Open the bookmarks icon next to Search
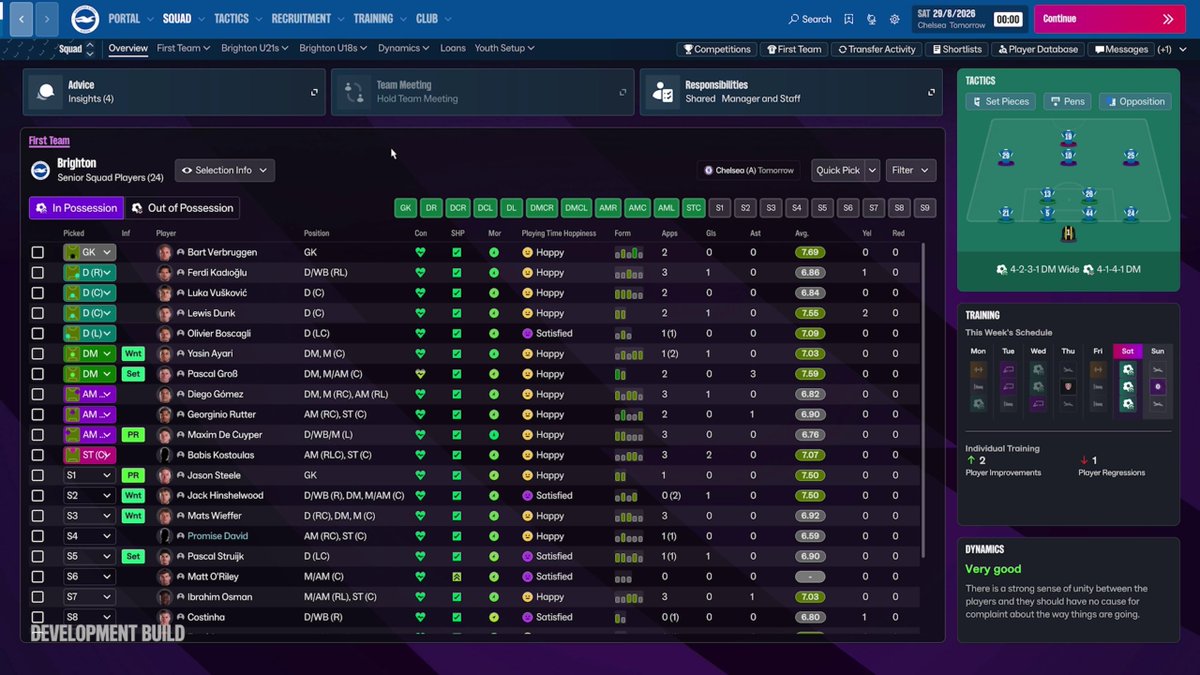Image resolution: width=1200 pixels, height=675 pixels. (x=849, y=19)
